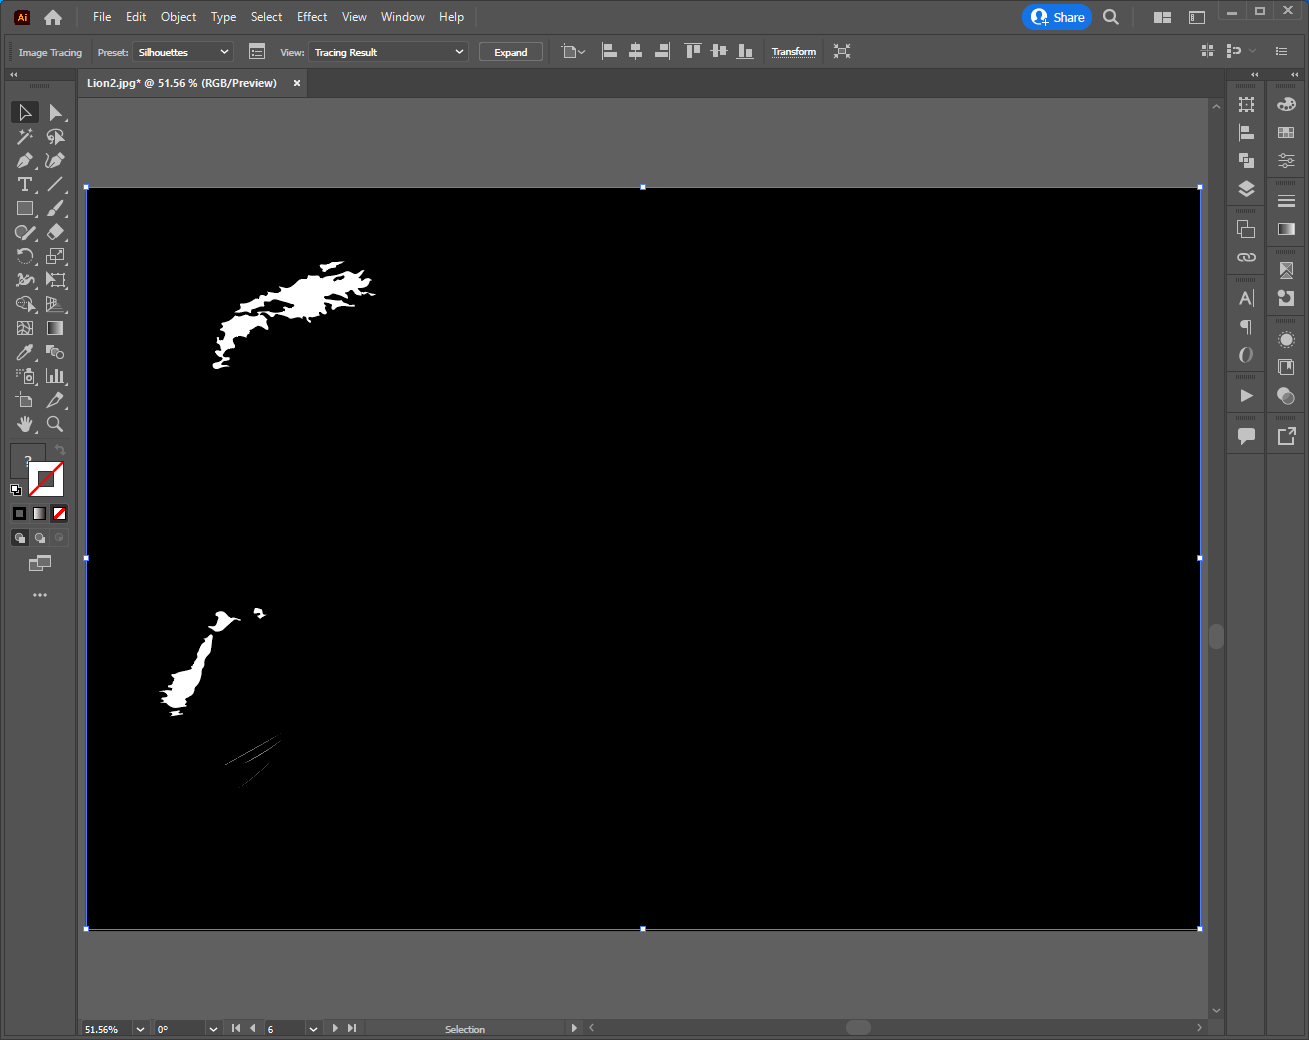Open the Color panel palette icon

(1286, 104)
